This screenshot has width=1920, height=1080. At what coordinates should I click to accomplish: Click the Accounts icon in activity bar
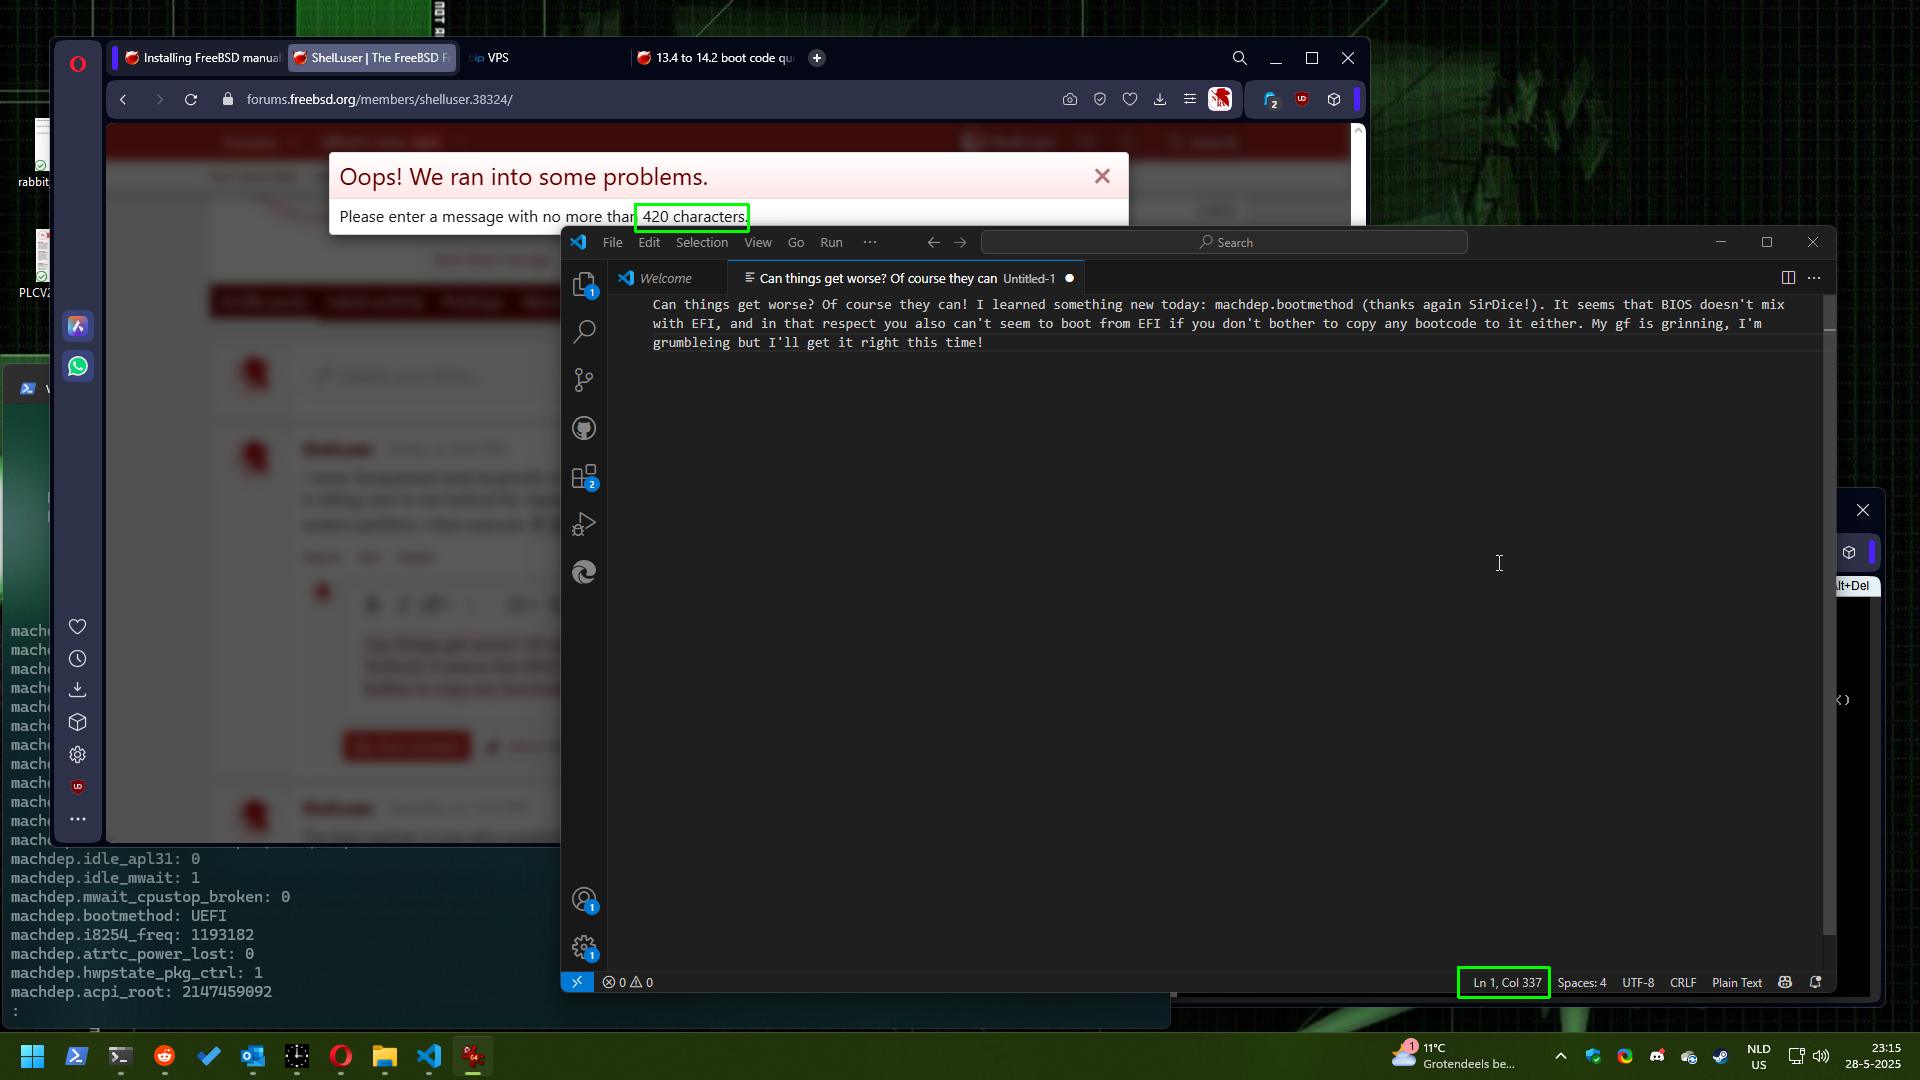(584, 900)
